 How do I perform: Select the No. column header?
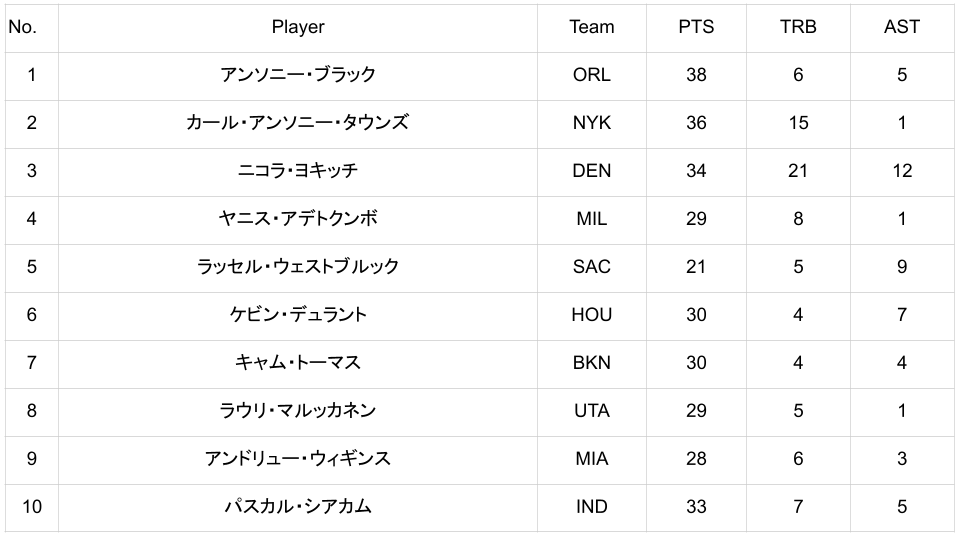click(x=22, y=27)
